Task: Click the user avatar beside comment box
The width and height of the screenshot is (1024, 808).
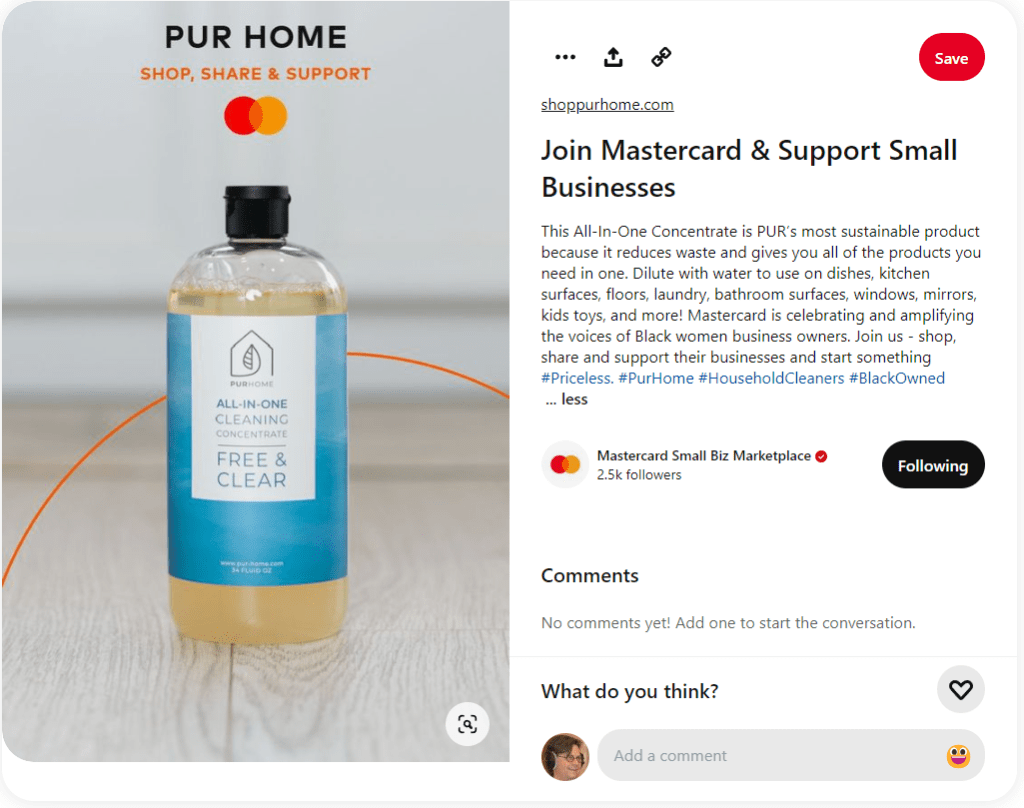Action: tap(565, 756)
